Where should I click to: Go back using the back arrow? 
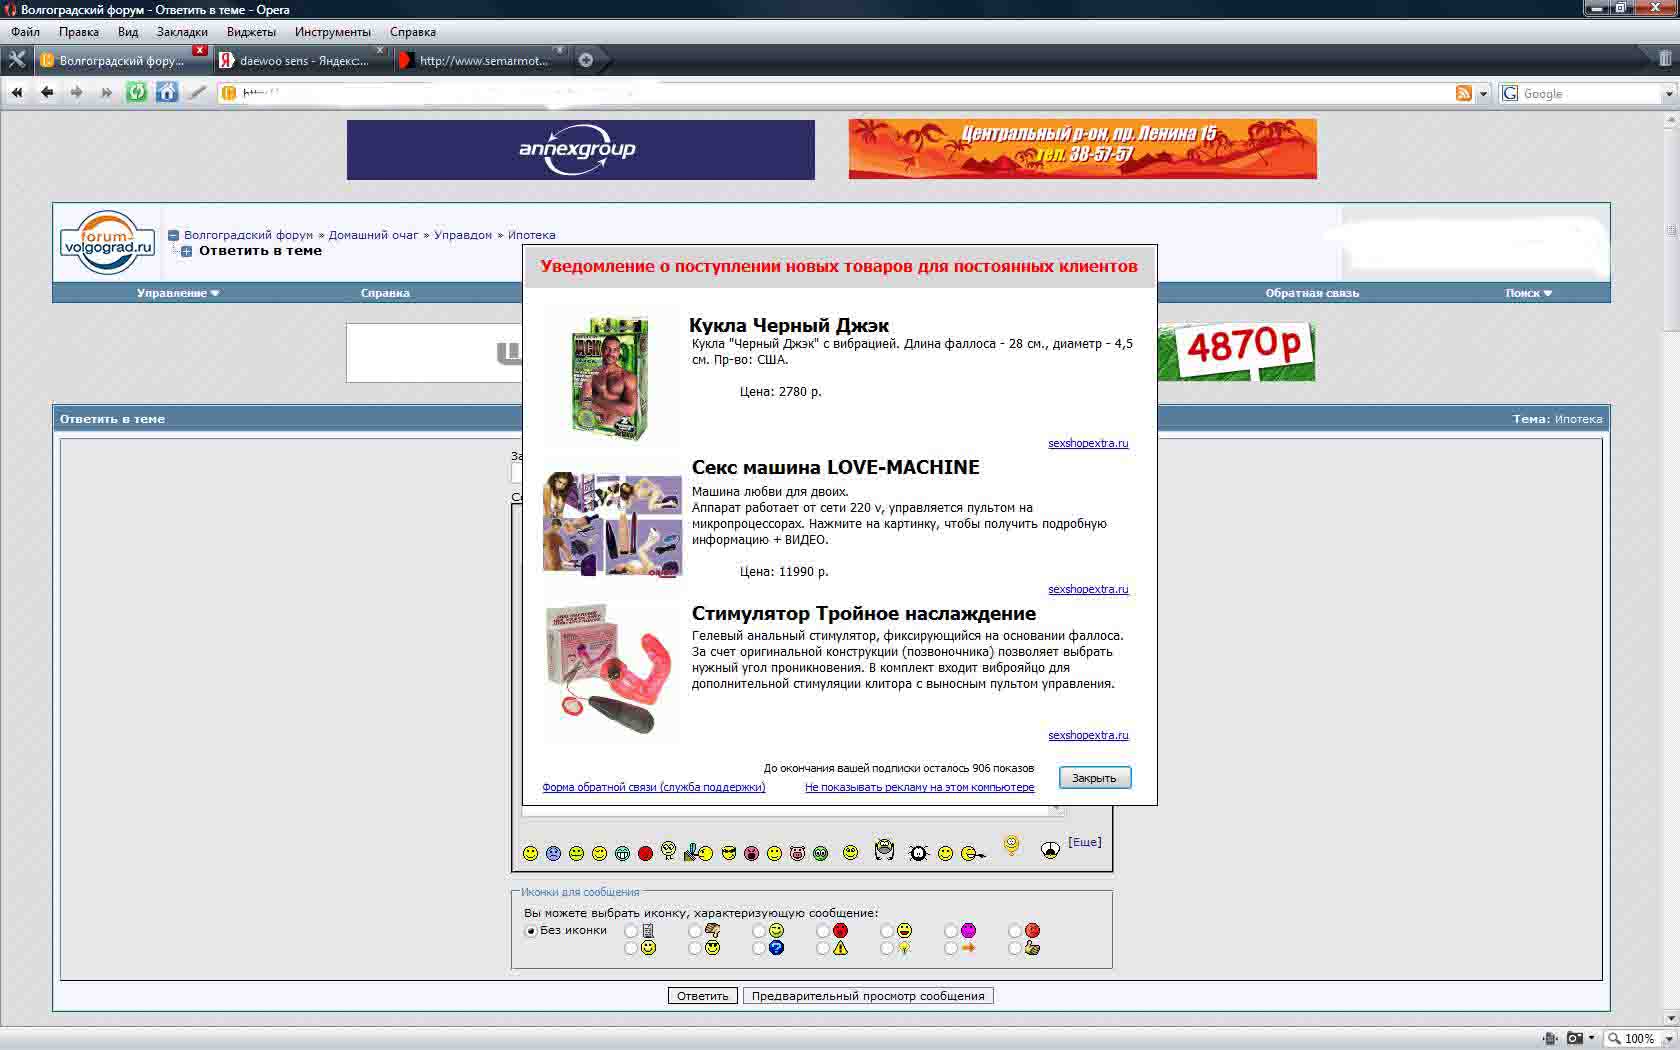click(47, 93)
